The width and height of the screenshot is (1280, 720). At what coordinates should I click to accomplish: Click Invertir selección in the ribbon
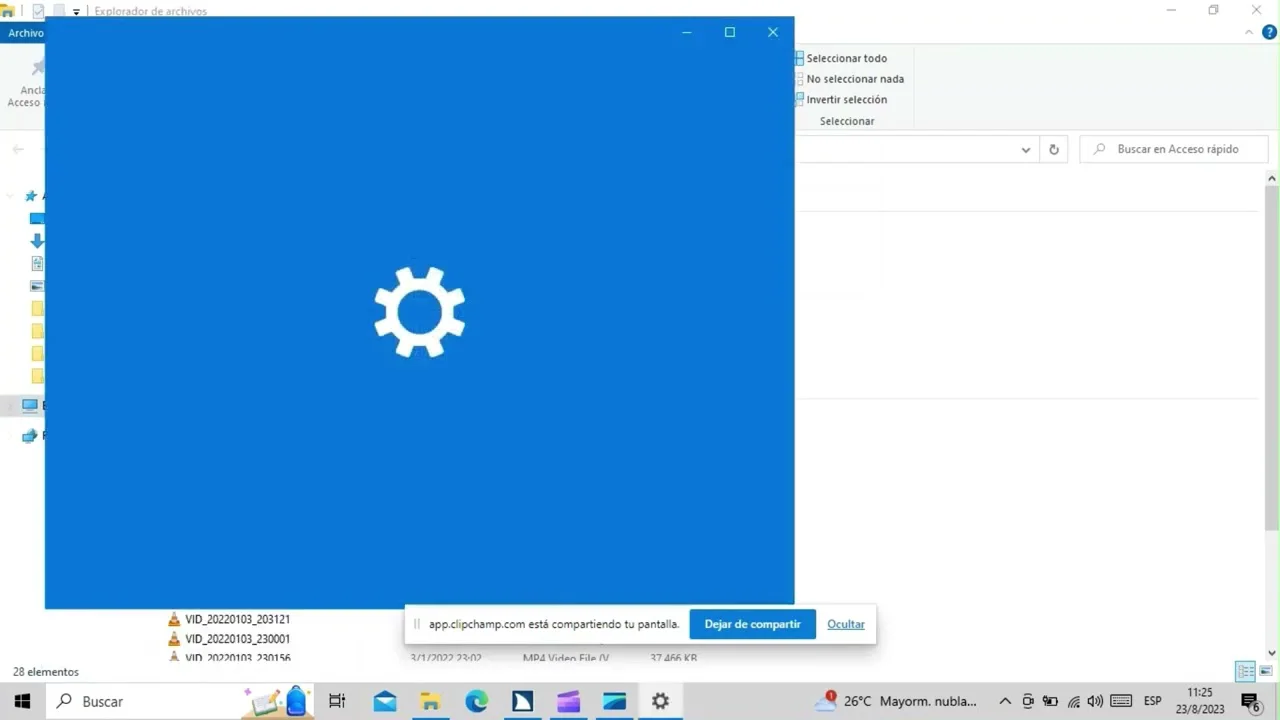pyautogui.click(x=846, y=99)
